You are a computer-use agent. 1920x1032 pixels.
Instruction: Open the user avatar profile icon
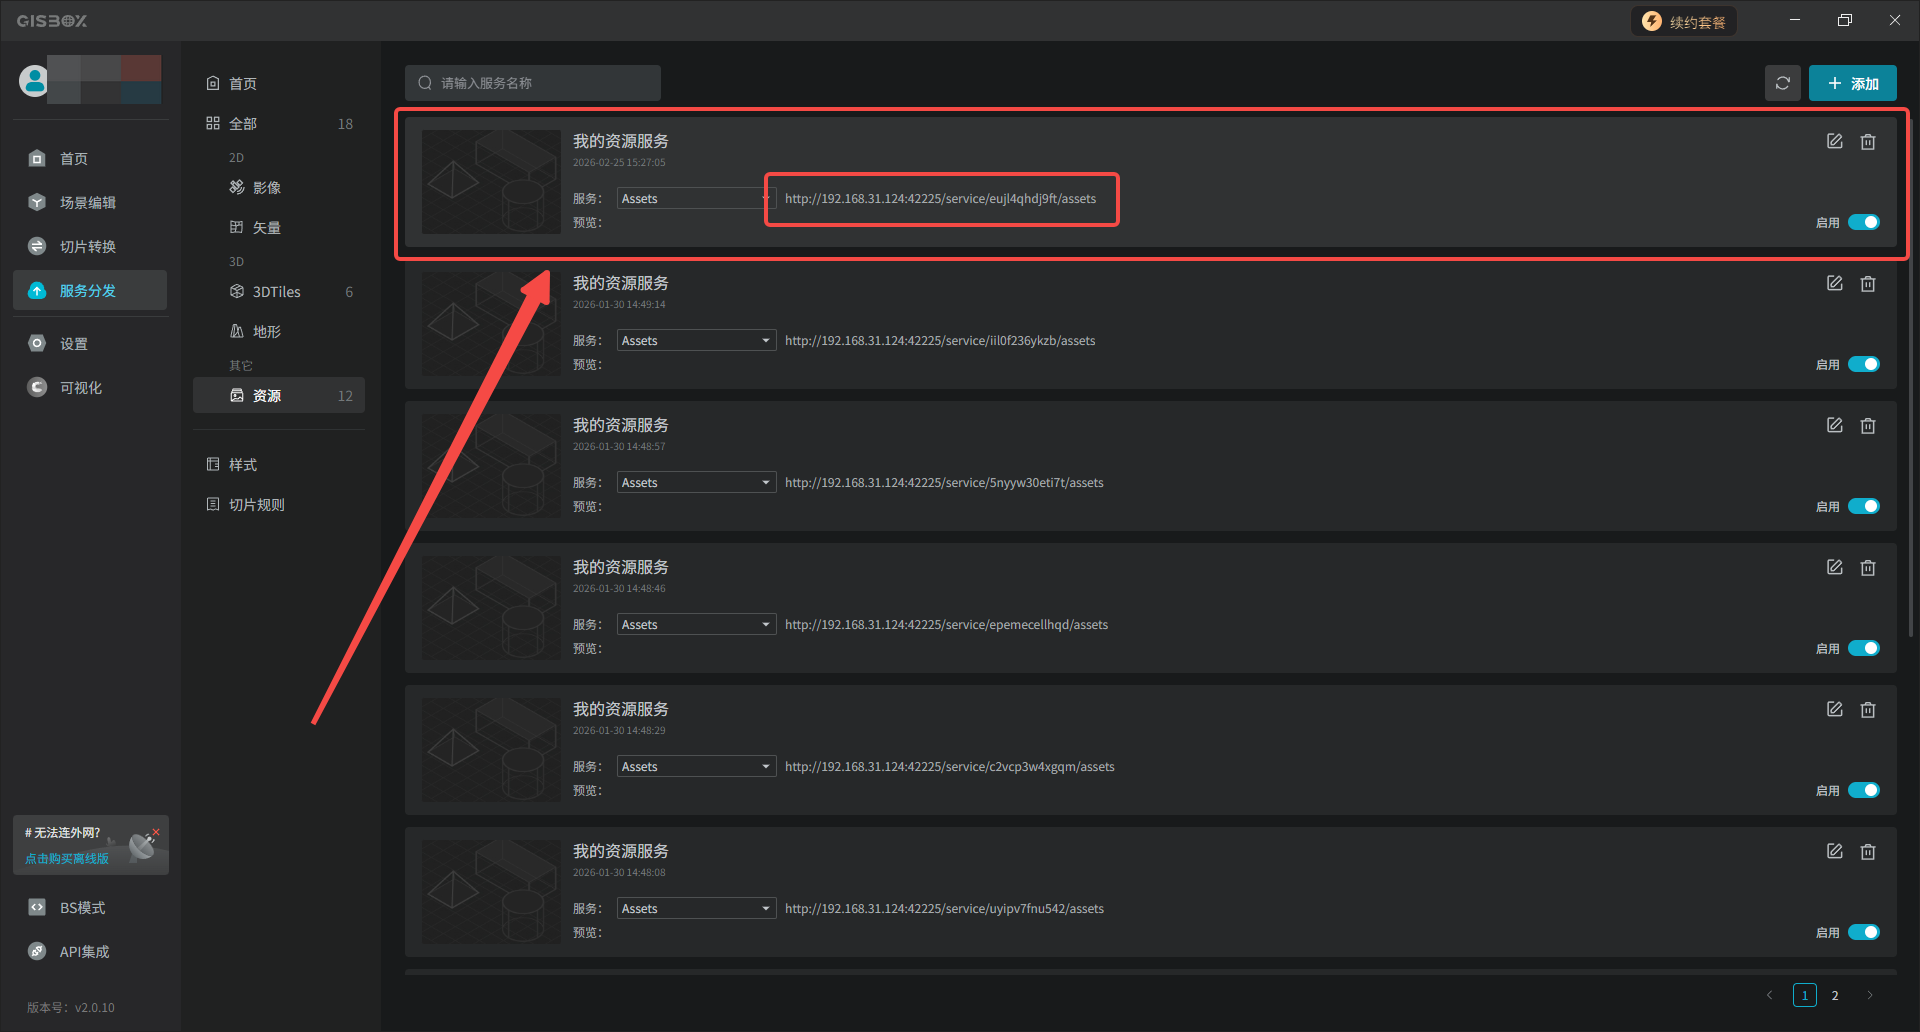click(34, 81)
